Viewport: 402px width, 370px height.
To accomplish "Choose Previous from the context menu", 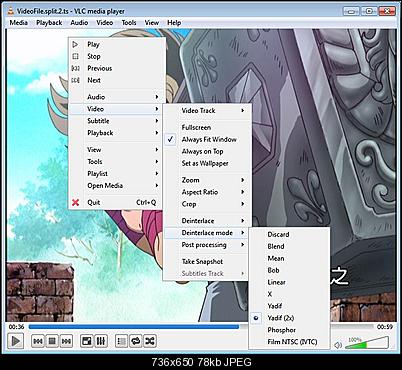I will [x=117, y=68].
